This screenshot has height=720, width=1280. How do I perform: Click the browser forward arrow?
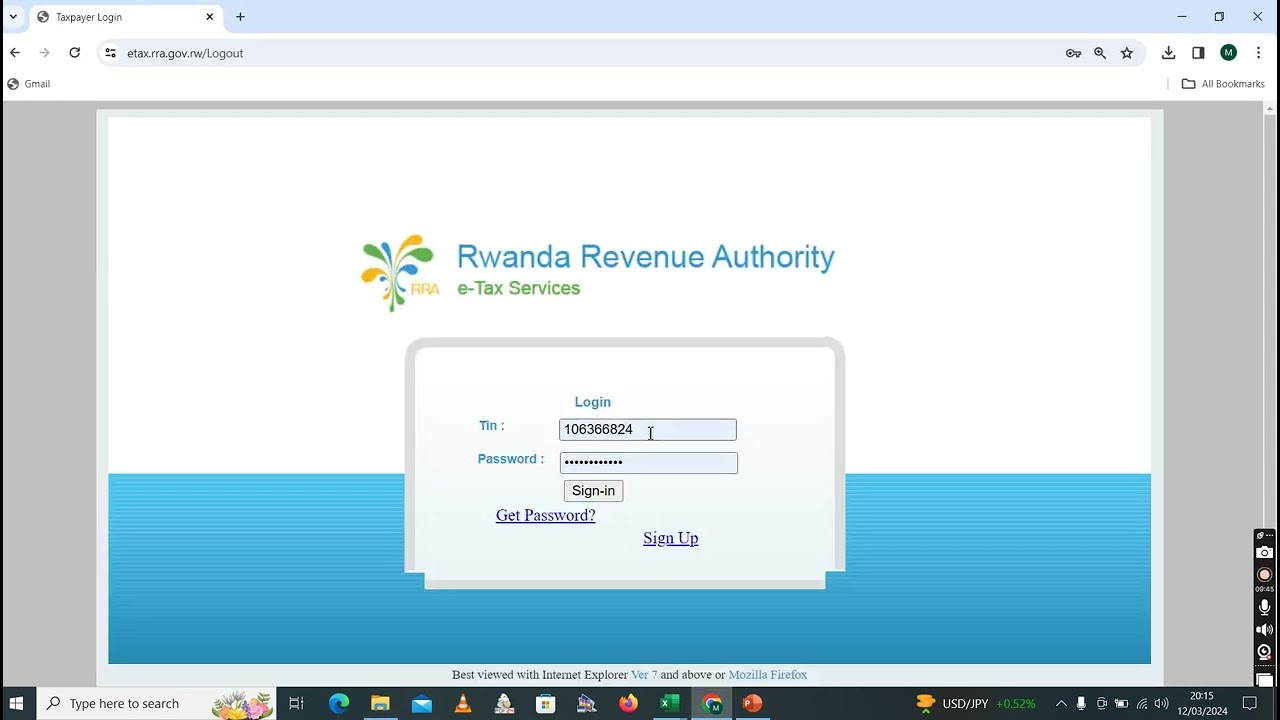coord(44,53)
